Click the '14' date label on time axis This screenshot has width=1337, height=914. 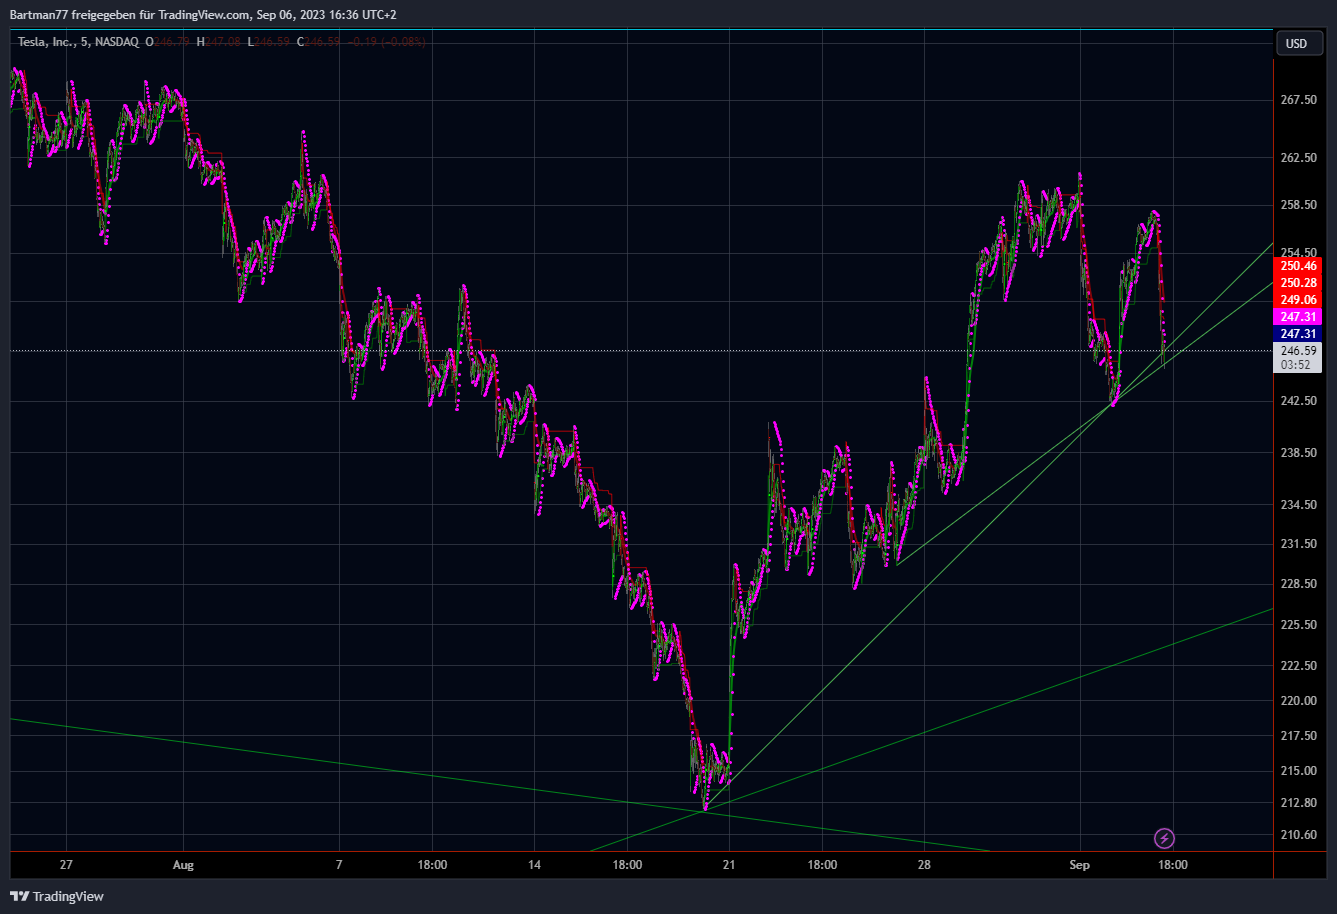click(534, 864)
